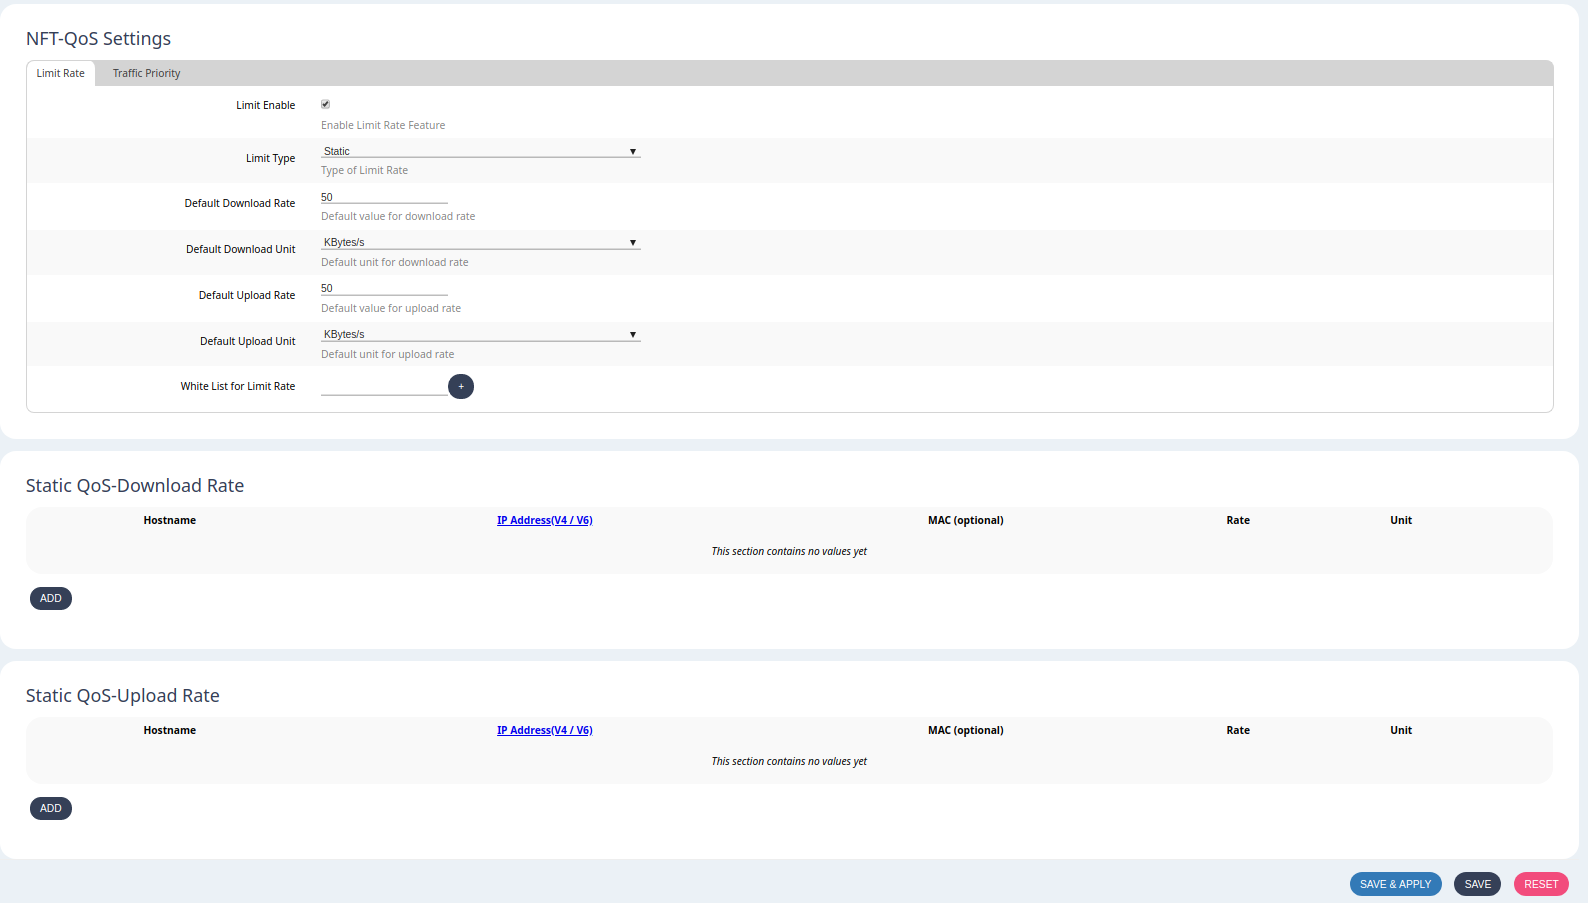Screen dimensions: 1588x903
Task: Click ADD under Static QoS-Download Rate
Action: coord(51,598)
